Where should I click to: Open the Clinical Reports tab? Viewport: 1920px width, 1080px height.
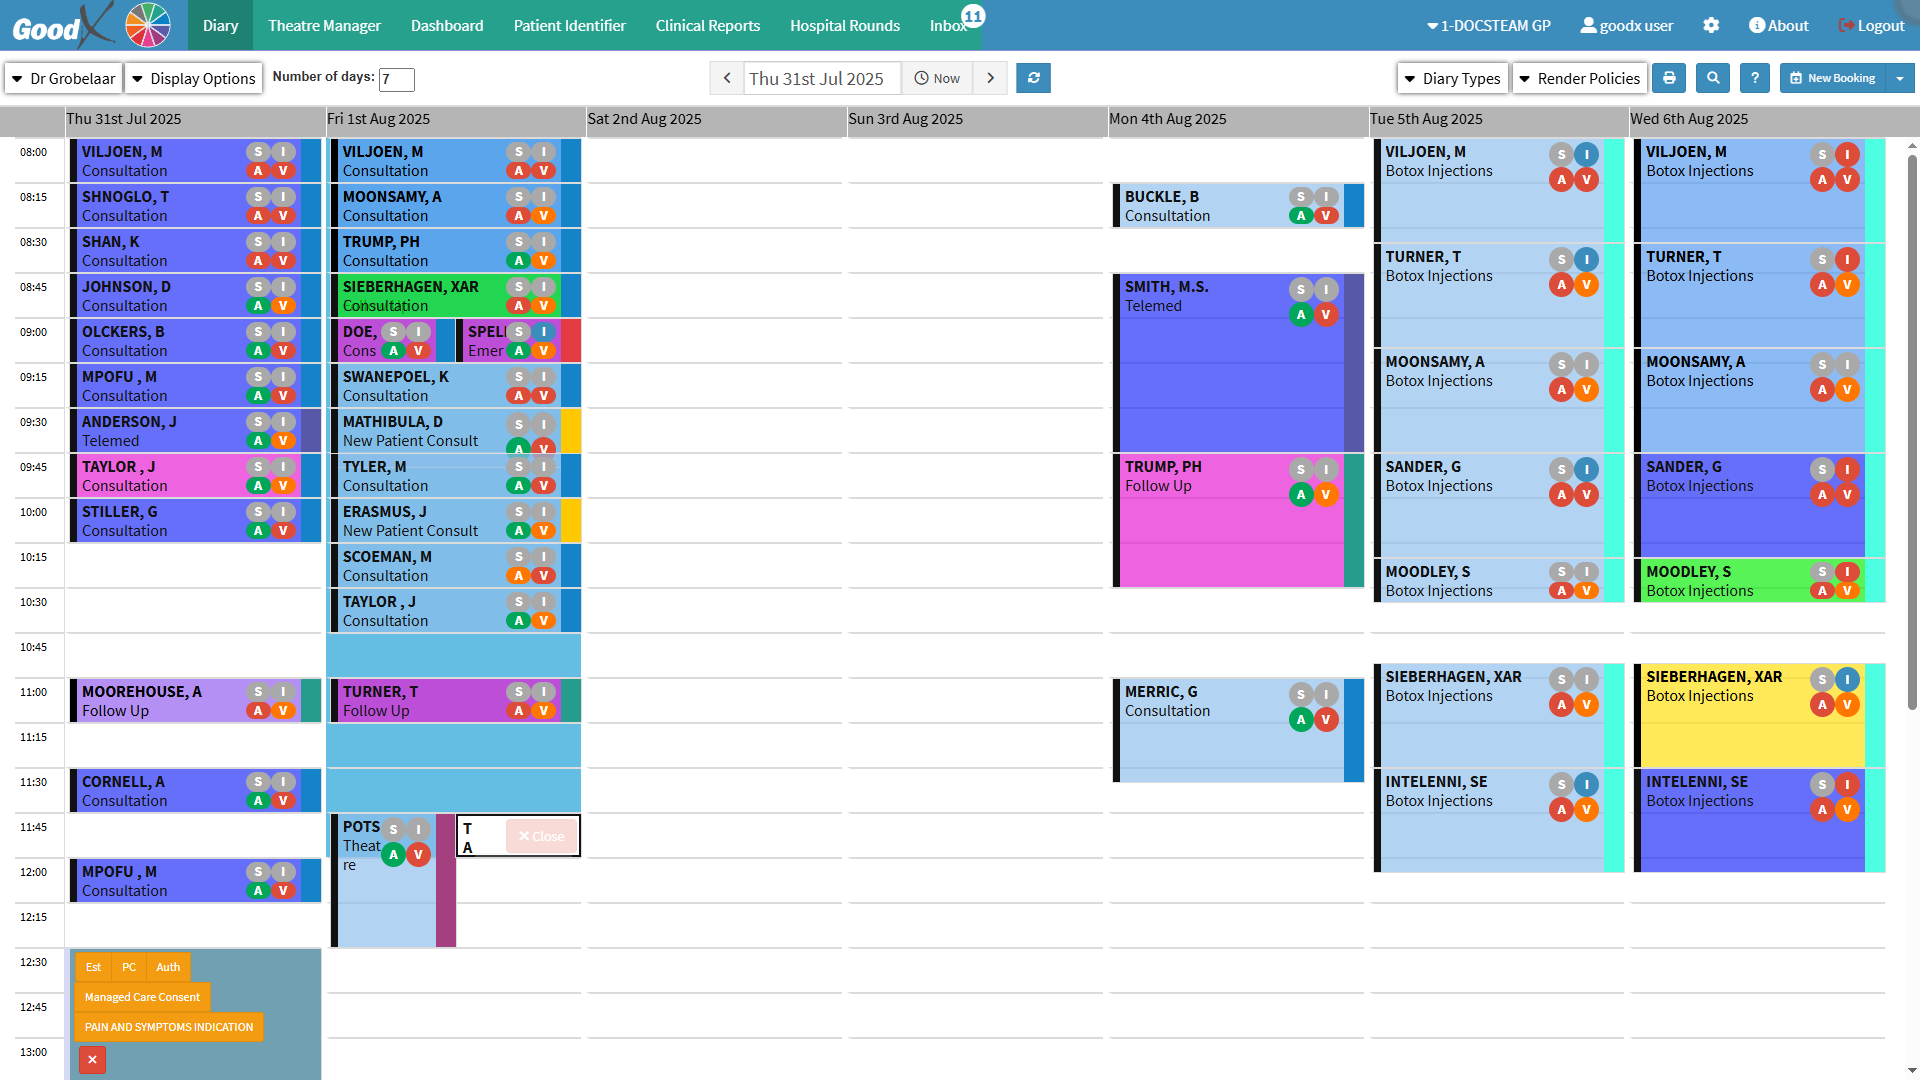point(707,26)
